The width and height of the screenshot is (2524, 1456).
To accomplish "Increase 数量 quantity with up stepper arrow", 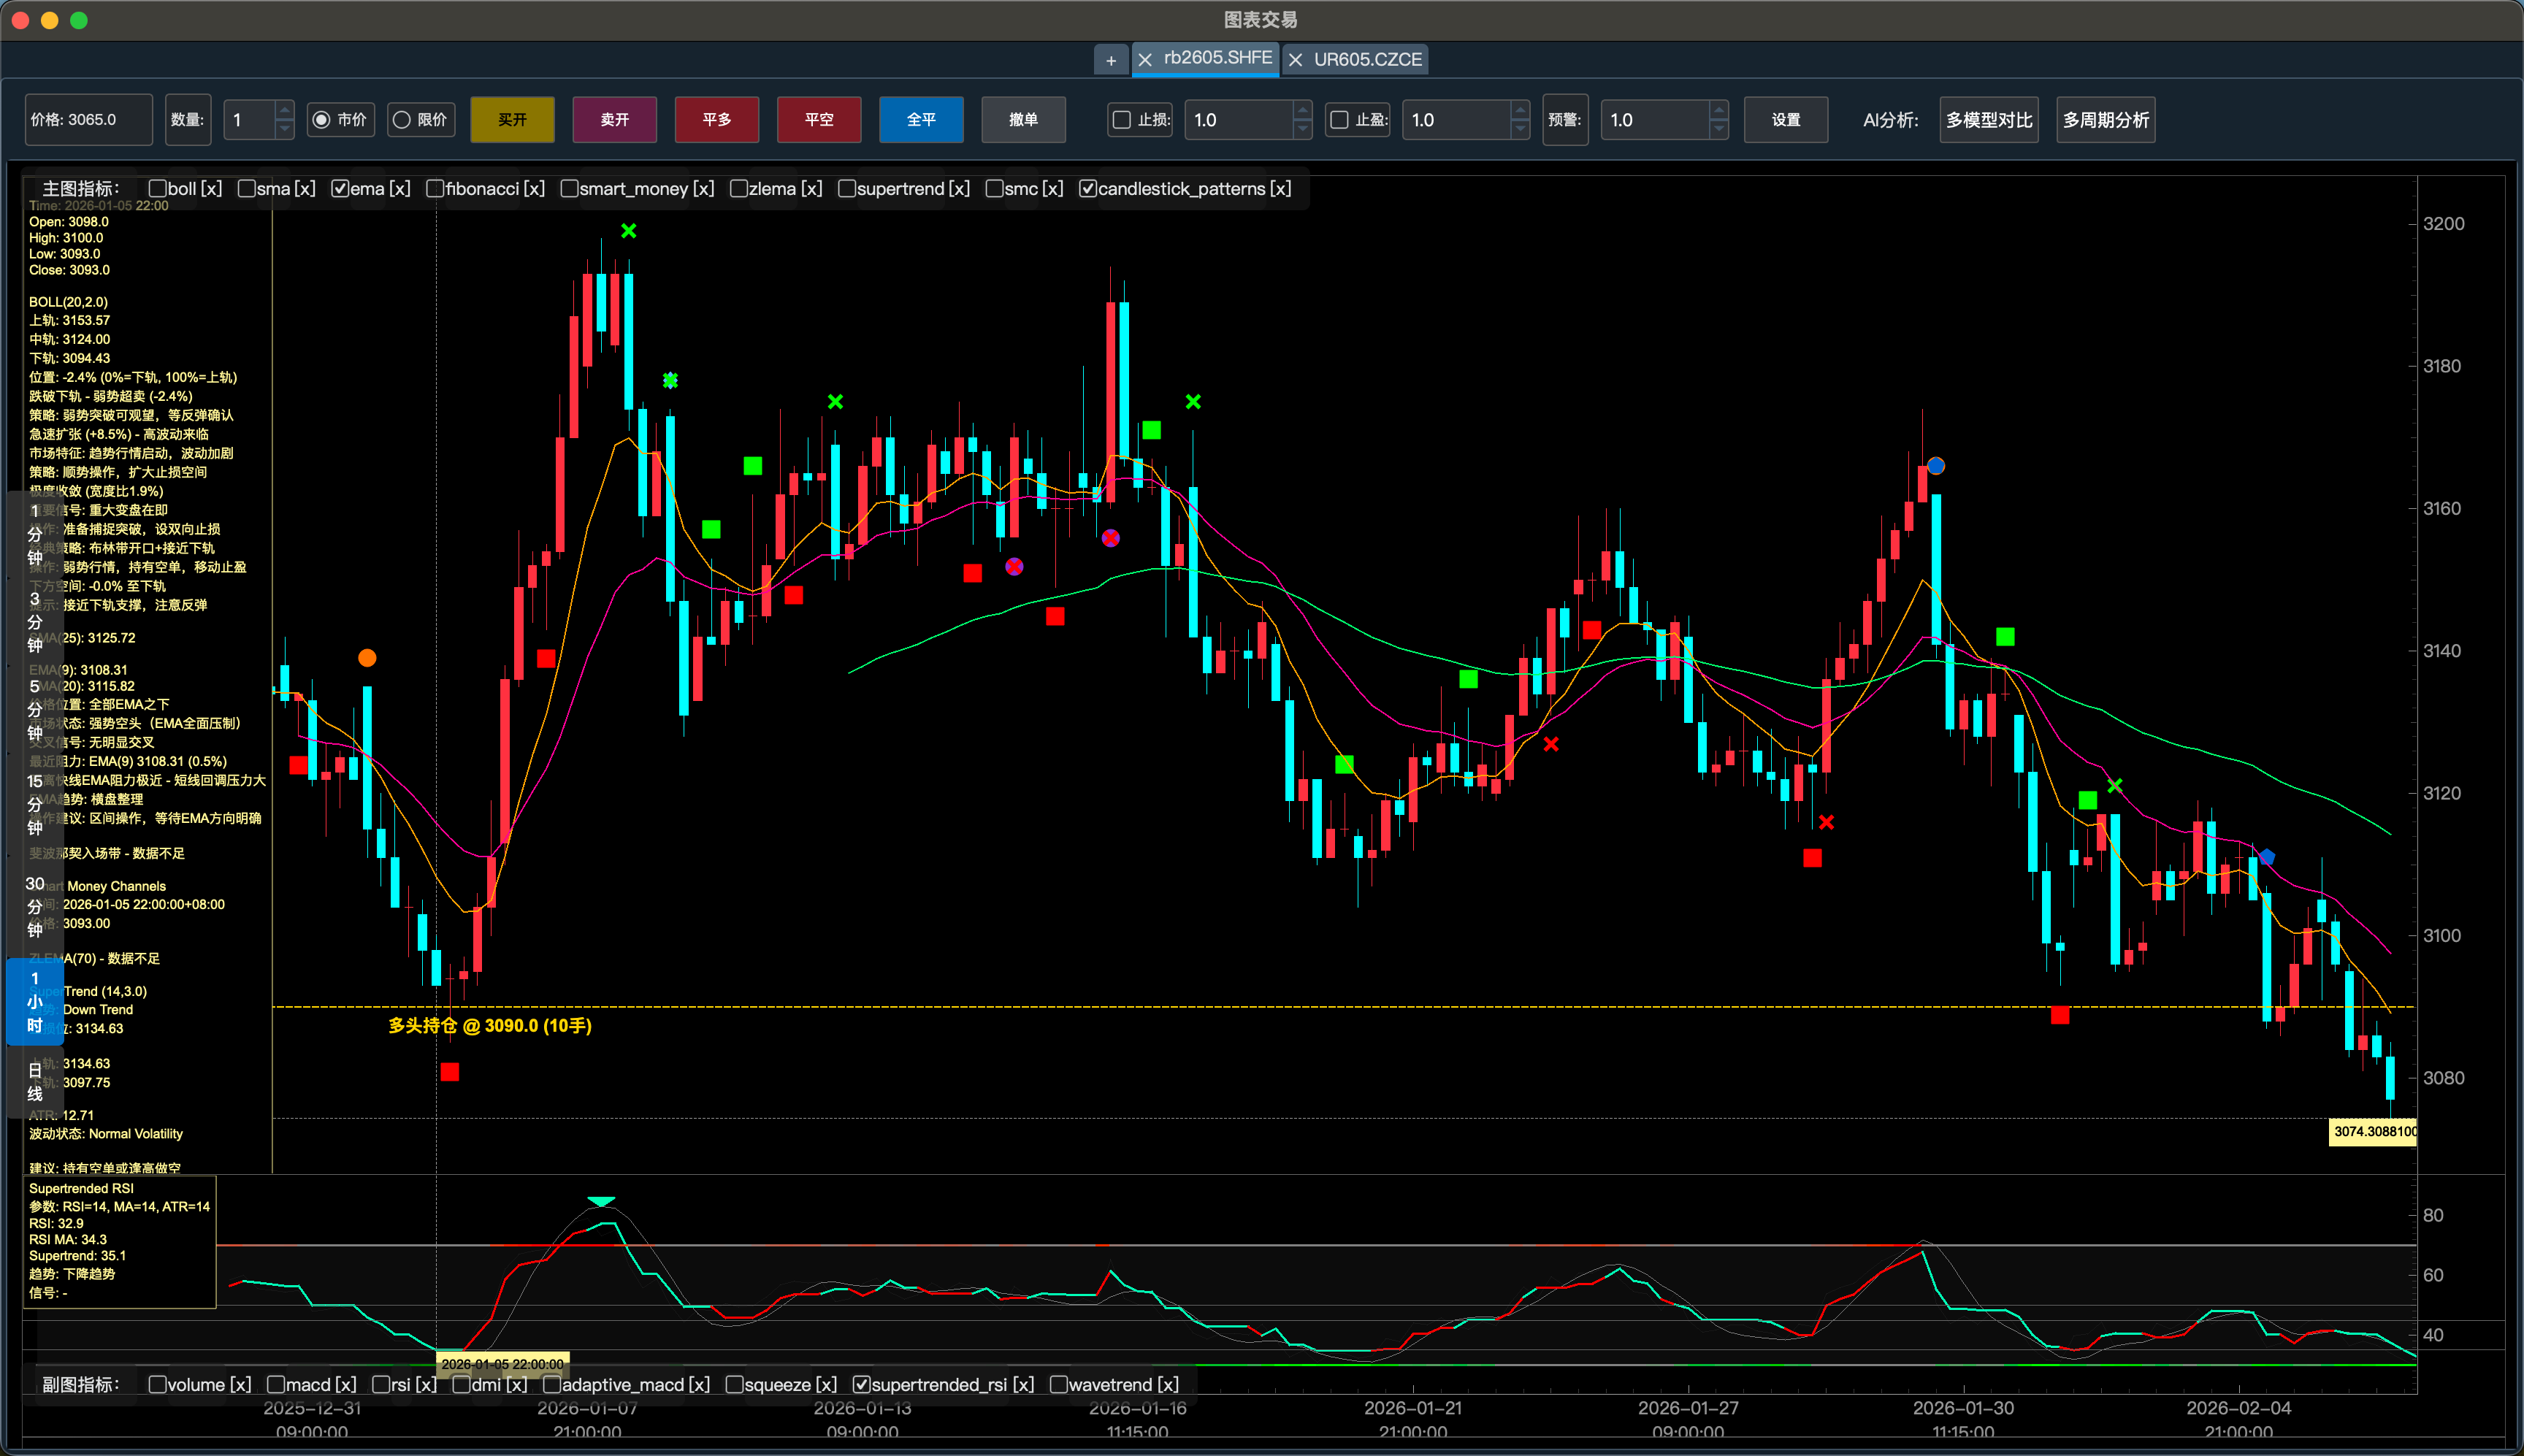I will pos(284,111).
